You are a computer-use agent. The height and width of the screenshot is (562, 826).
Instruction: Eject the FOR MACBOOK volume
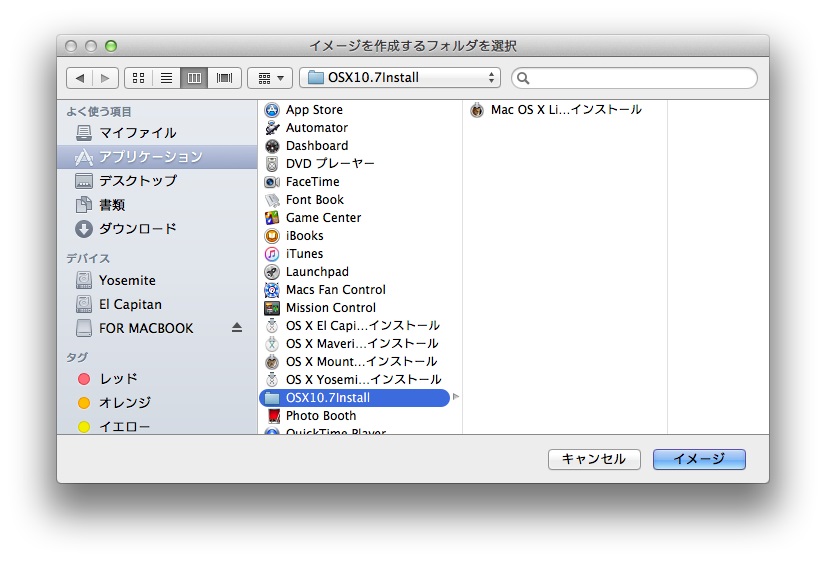tap(237, 328)
